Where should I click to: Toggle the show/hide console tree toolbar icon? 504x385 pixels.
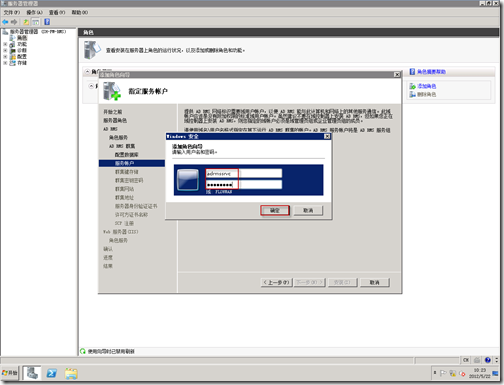tap(36, 22)
